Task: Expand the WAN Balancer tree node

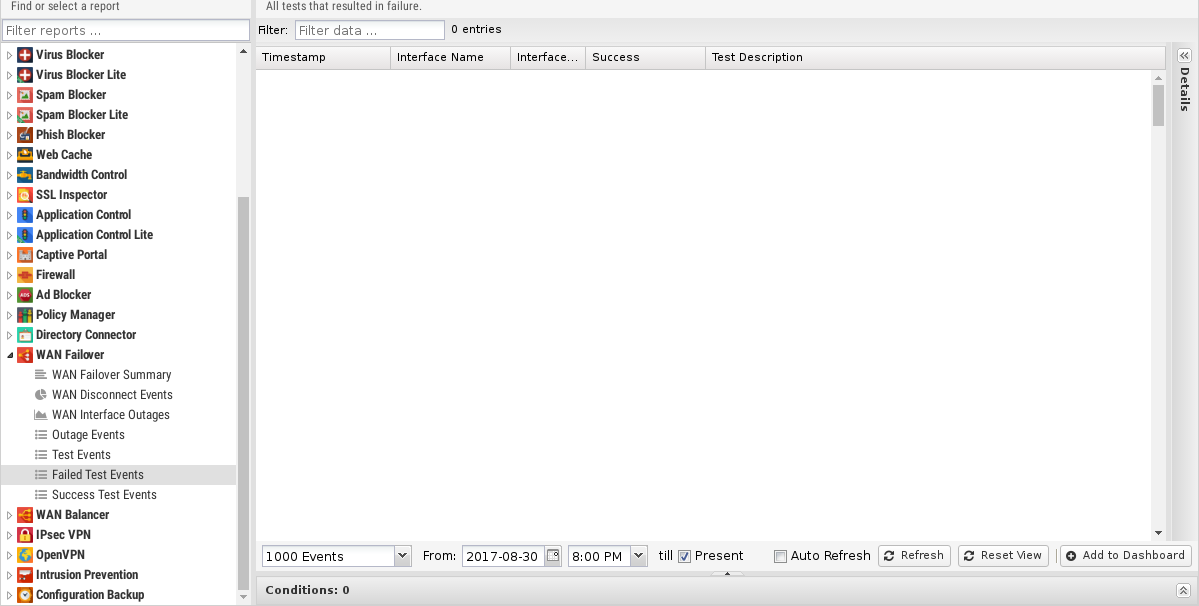Action: tap(9, 515)
